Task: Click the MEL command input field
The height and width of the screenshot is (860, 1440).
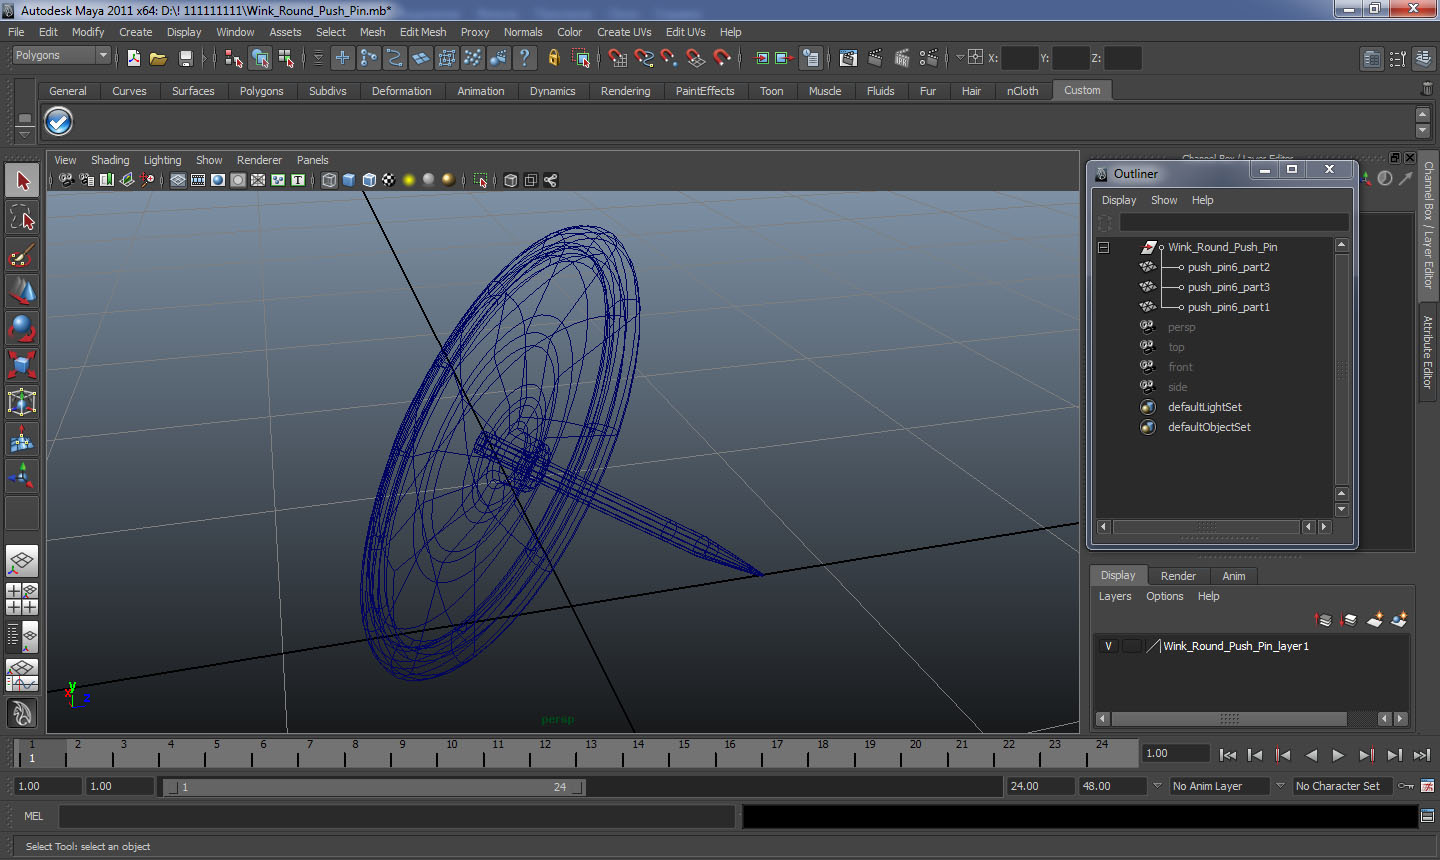Action: click(398, 816)
